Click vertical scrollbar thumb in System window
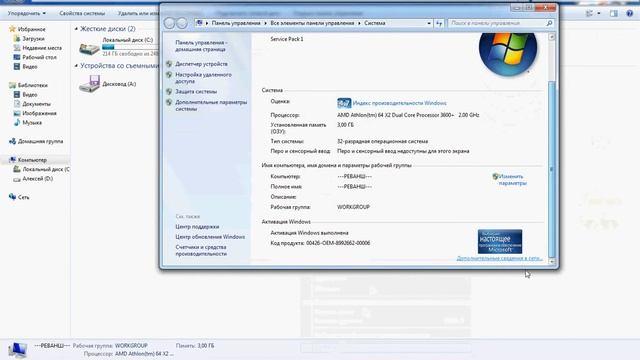The width and height of the screenshot is (640, 360). coord(552,169)
